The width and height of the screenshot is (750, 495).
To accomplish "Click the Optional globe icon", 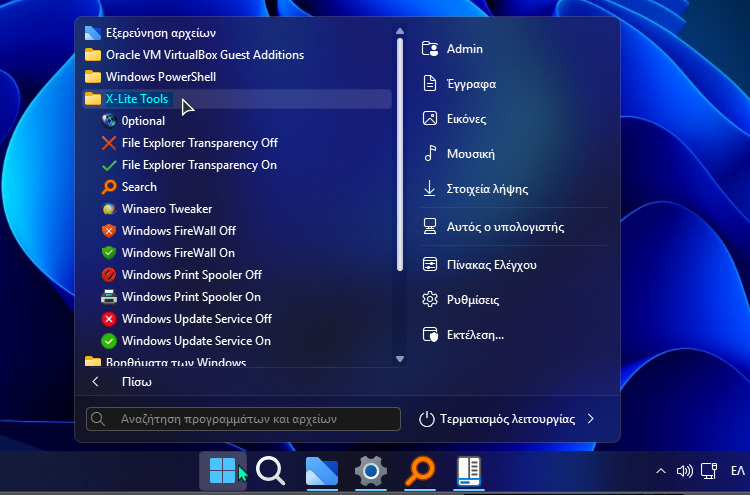I will tap(109, 121).
